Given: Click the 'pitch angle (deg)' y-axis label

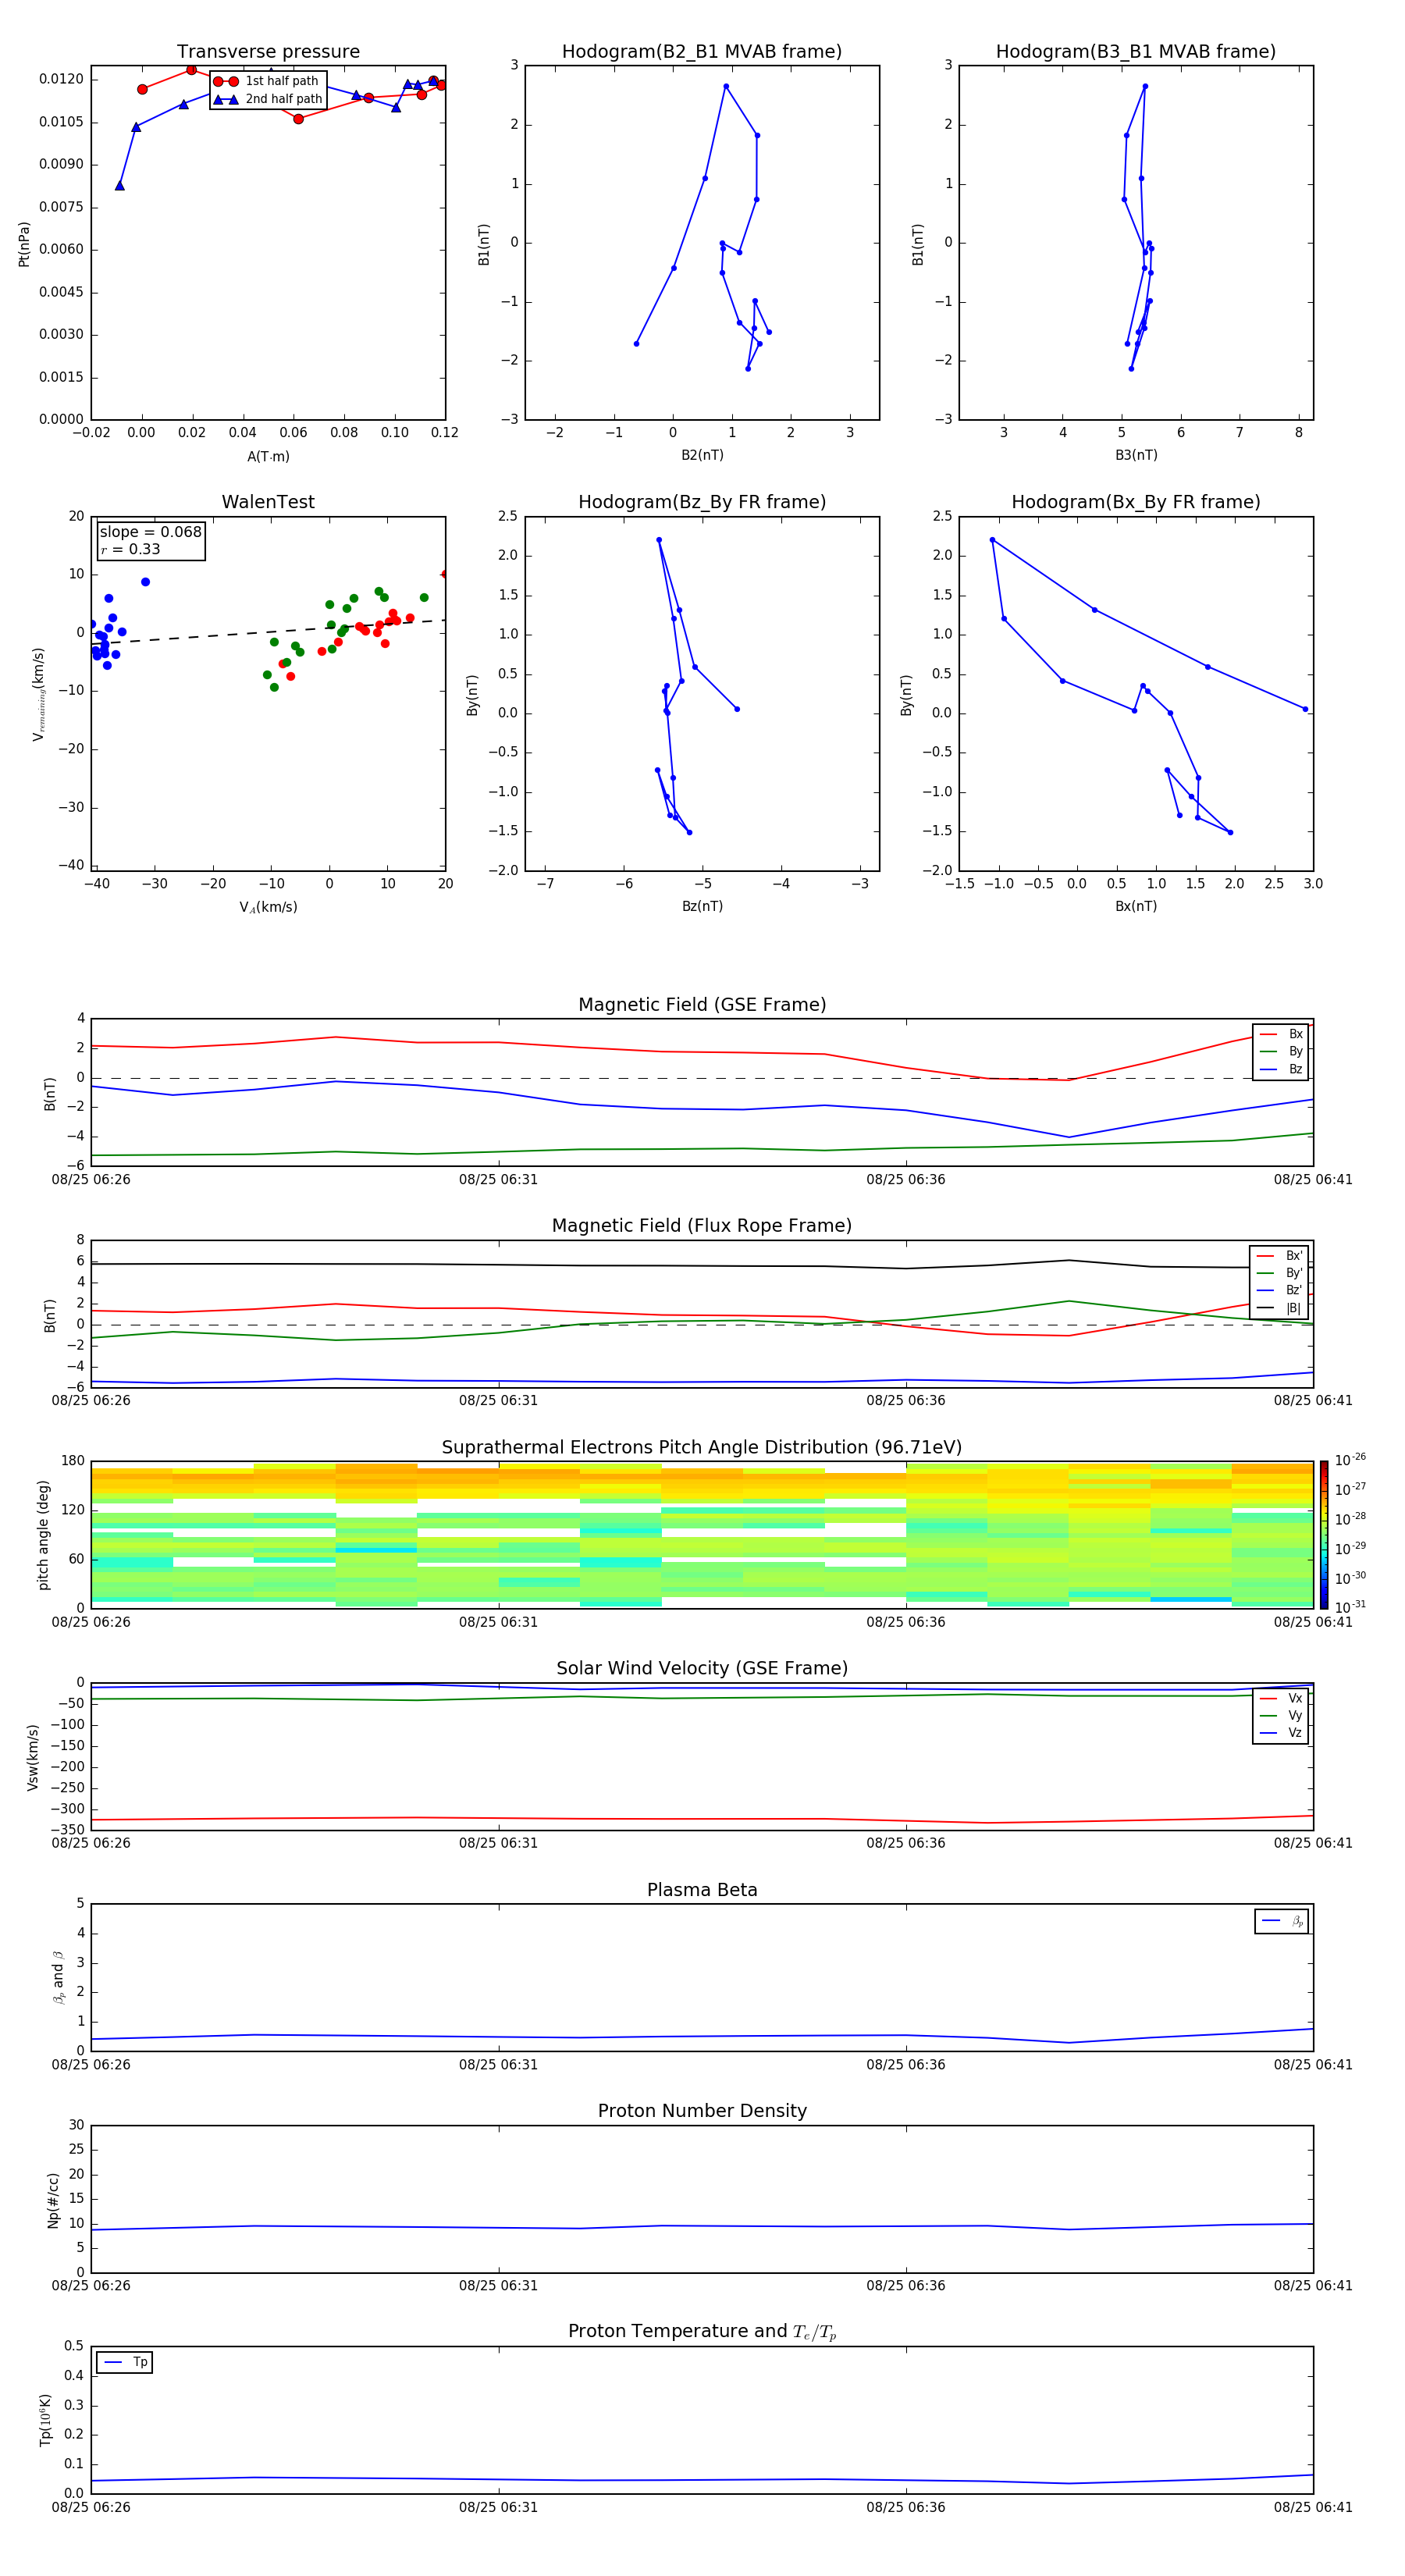Looking at the screenshot, I should (x=43, y=1534).
